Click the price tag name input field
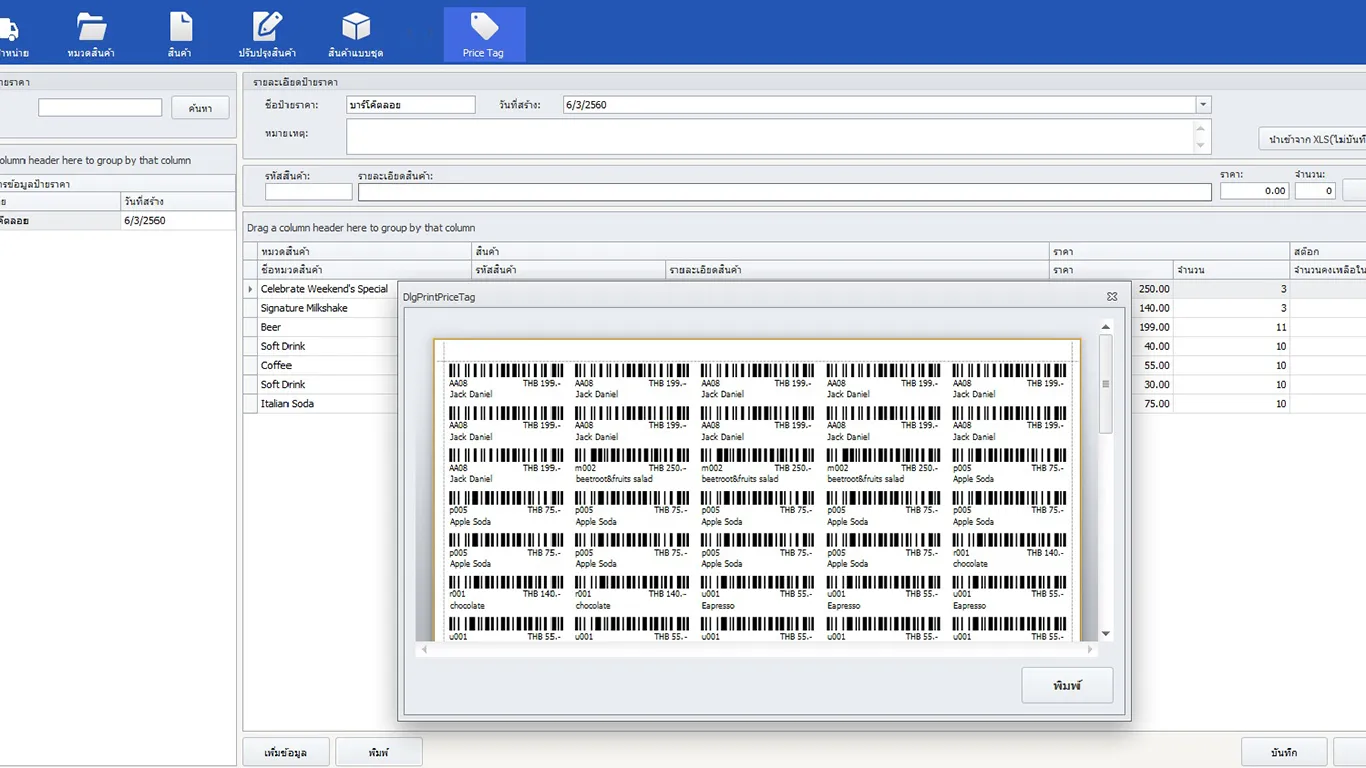 pos(411,105)
